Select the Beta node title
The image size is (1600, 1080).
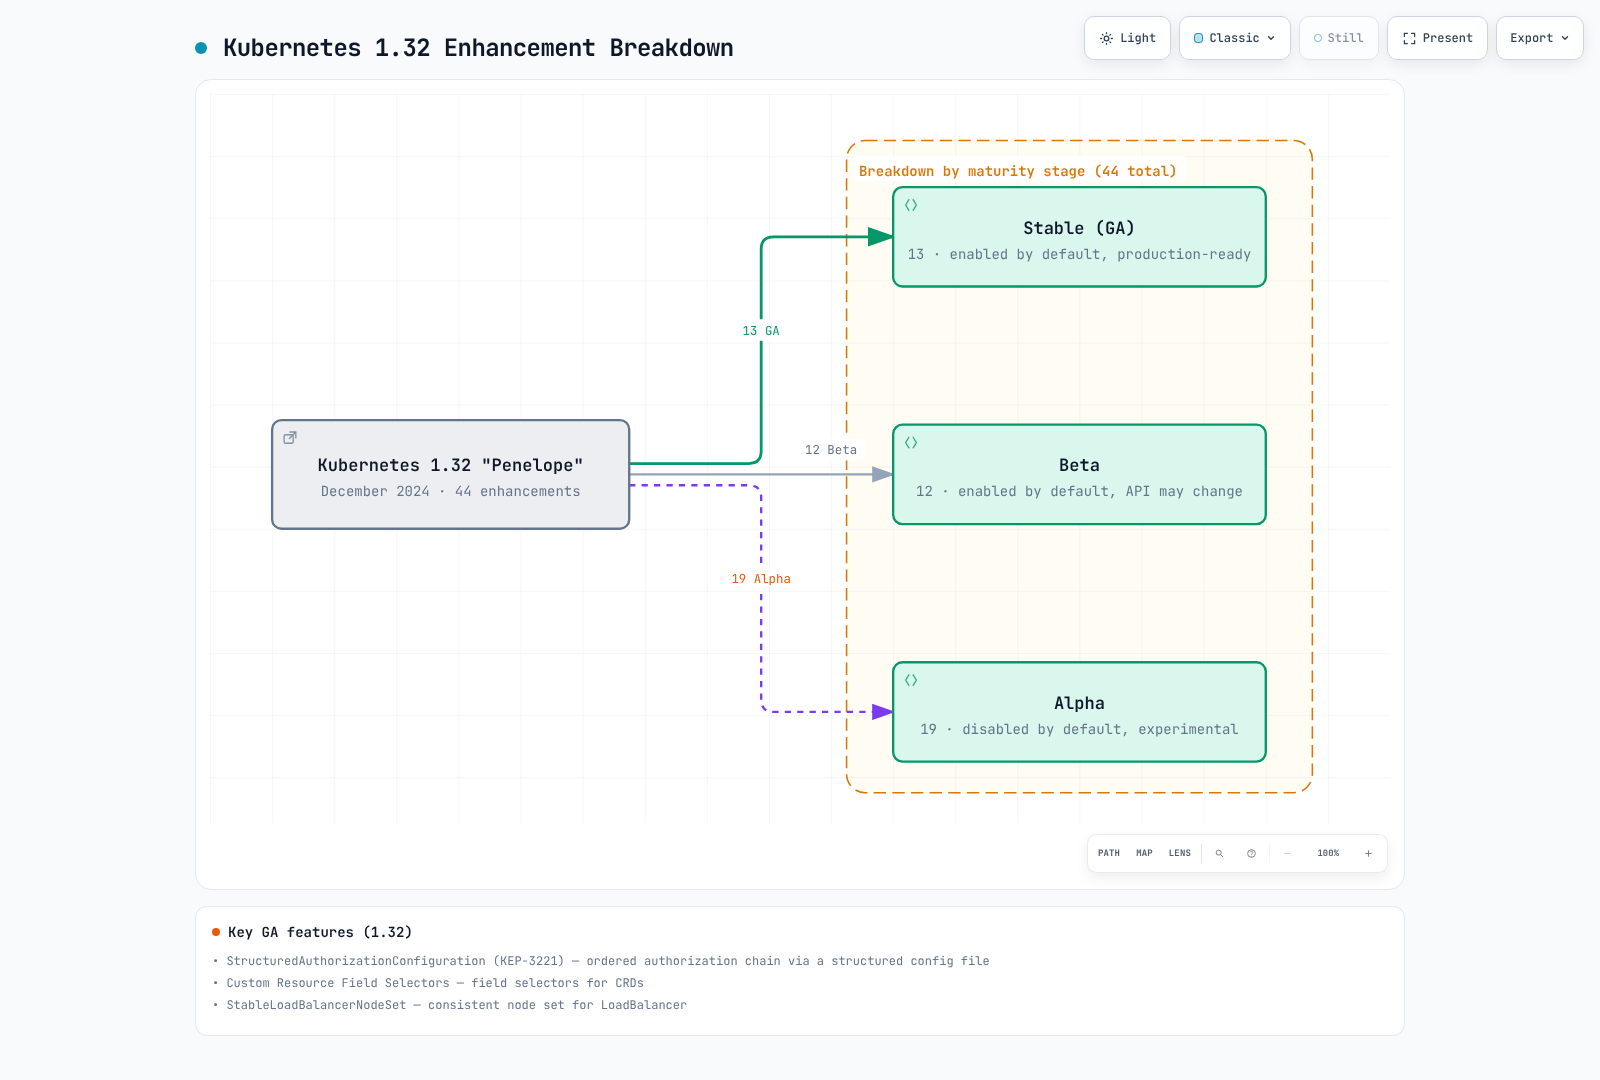(1079, 465)
